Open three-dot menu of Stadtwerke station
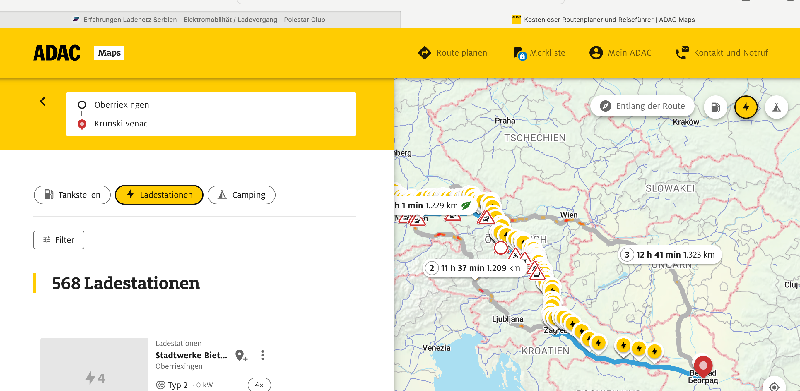The height and width of the screenshot is (391, 800). pos(263,355)
